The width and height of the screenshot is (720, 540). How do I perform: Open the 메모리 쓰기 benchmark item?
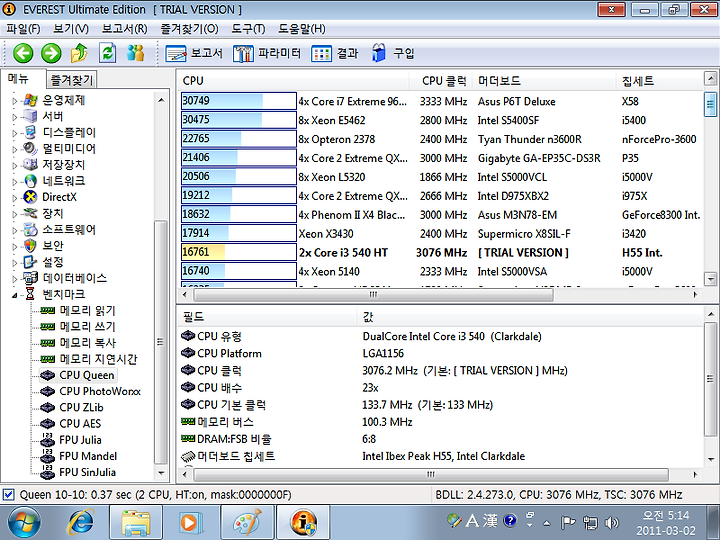[x=78, y=326]
